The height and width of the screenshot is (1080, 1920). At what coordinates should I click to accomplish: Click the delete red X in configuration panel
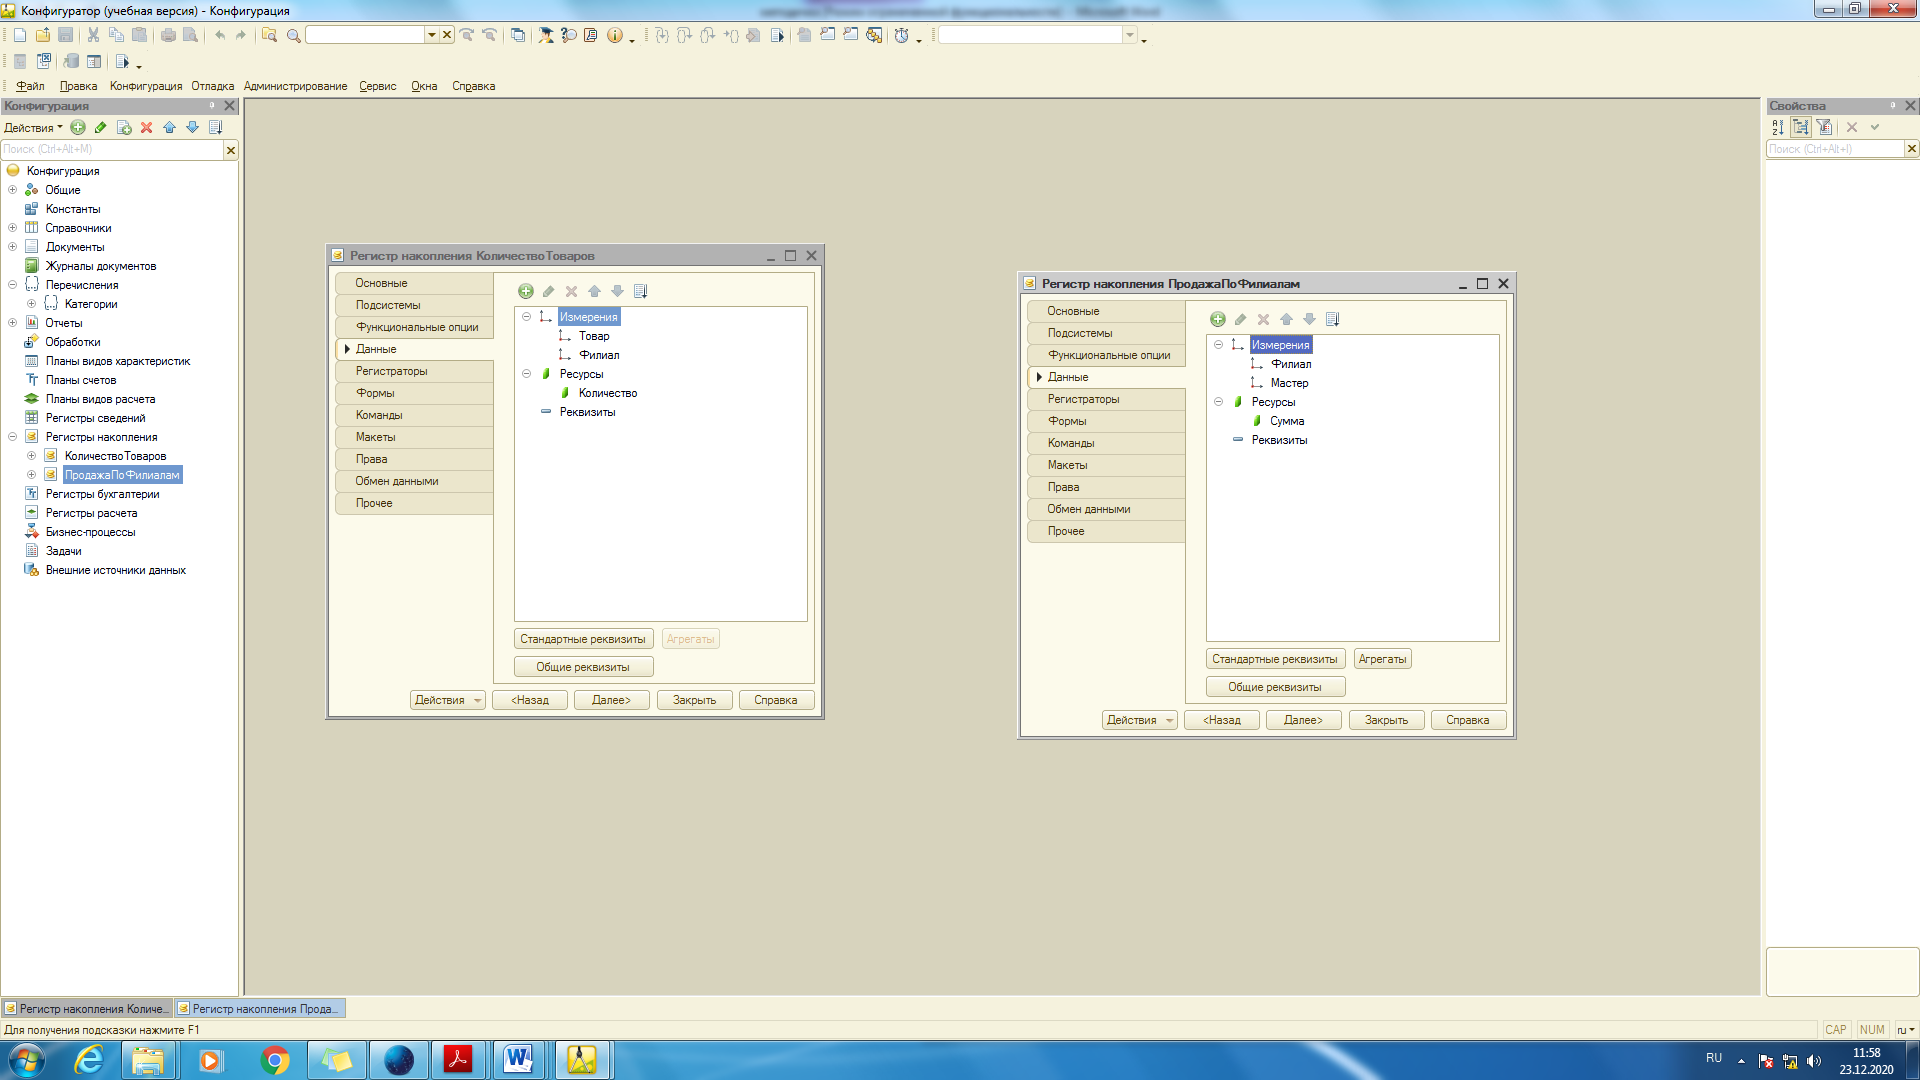tap(146, 128)
